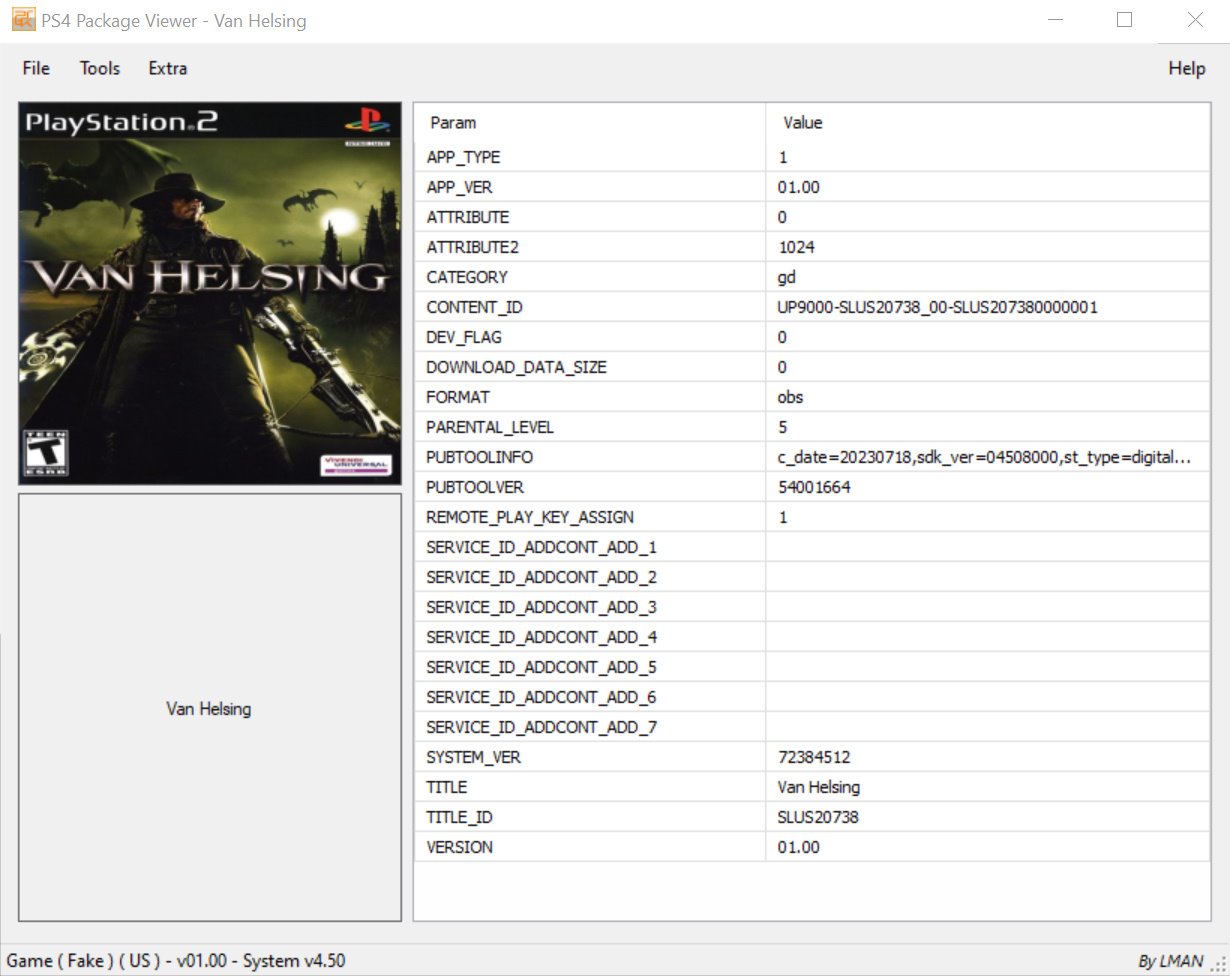Click the Value column header
Viewport: 1230px width, 976px height.
coord(988,122)
